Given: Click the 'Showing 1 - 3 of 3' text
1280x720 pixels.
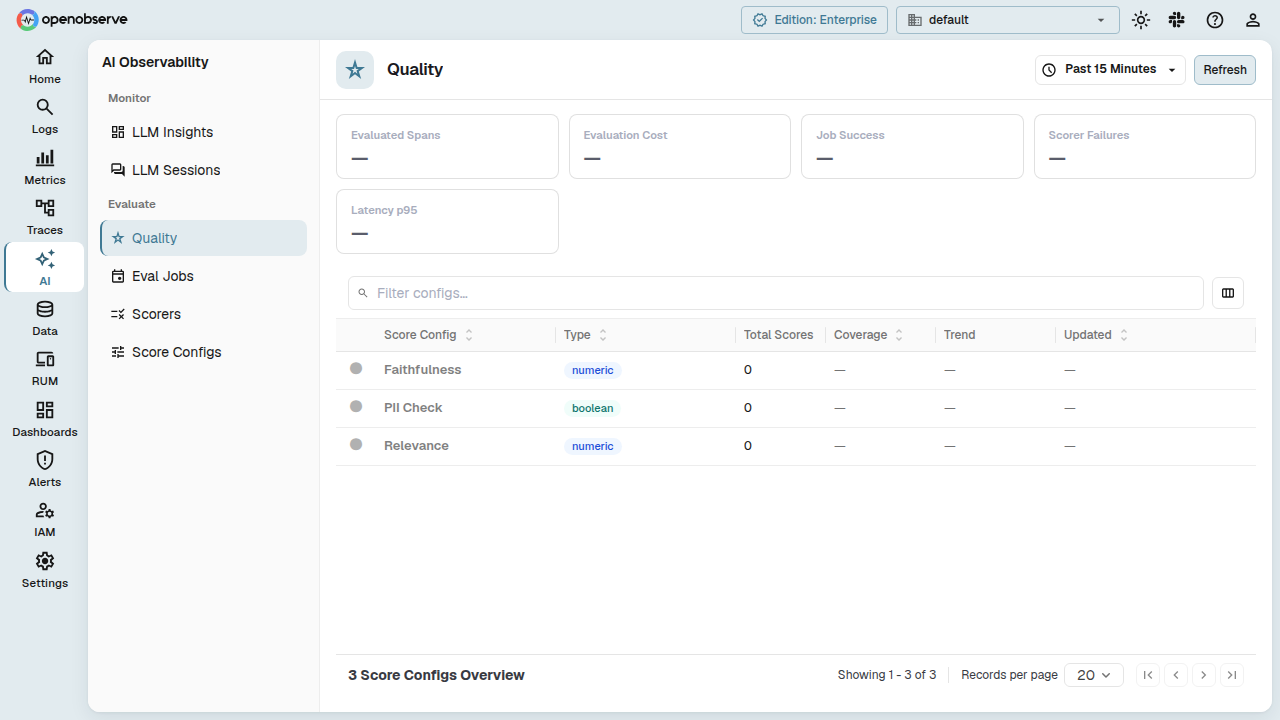Looking at the screenshot, I should pyautogui.click(x=887, y=675).
